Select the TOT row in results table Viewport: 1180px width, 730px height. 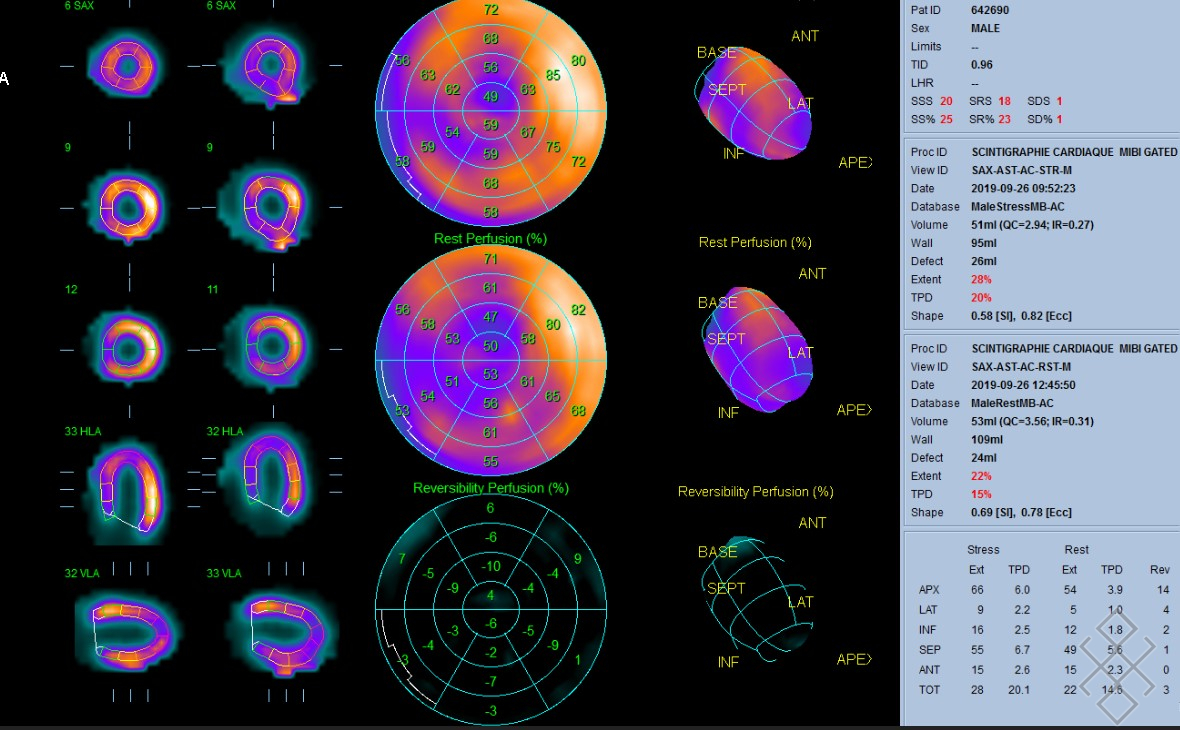click(x=929, y=690)
